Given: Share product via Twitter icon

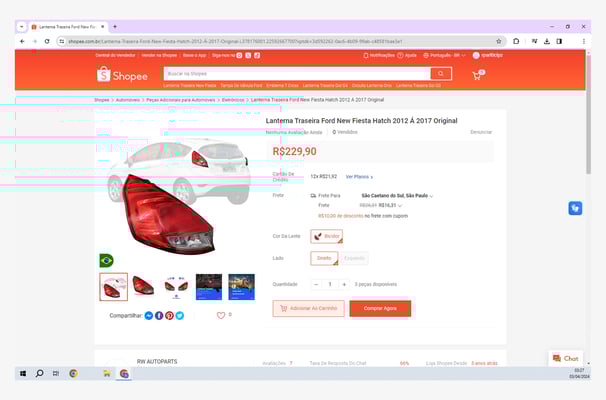Looking at the screenshot, I should 180,316.
